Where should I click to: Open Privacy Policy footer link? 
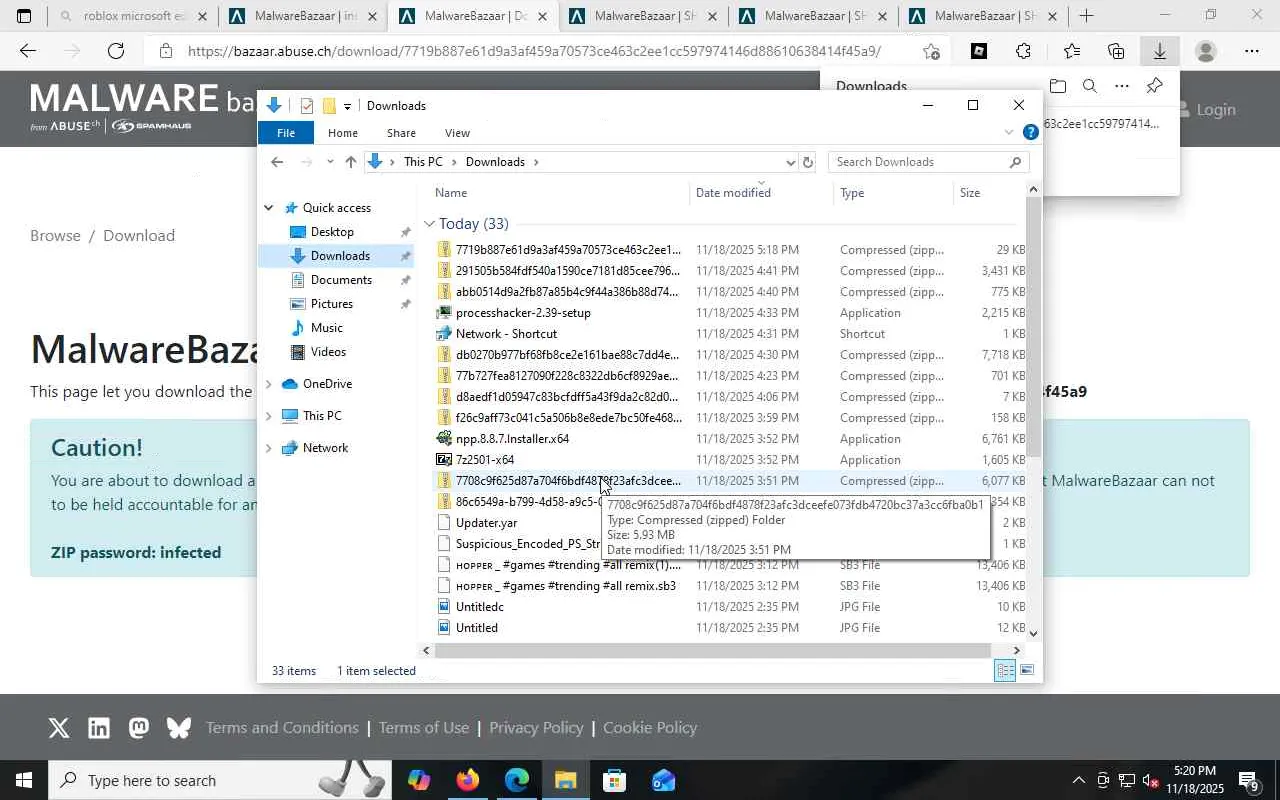coord(536,728)
